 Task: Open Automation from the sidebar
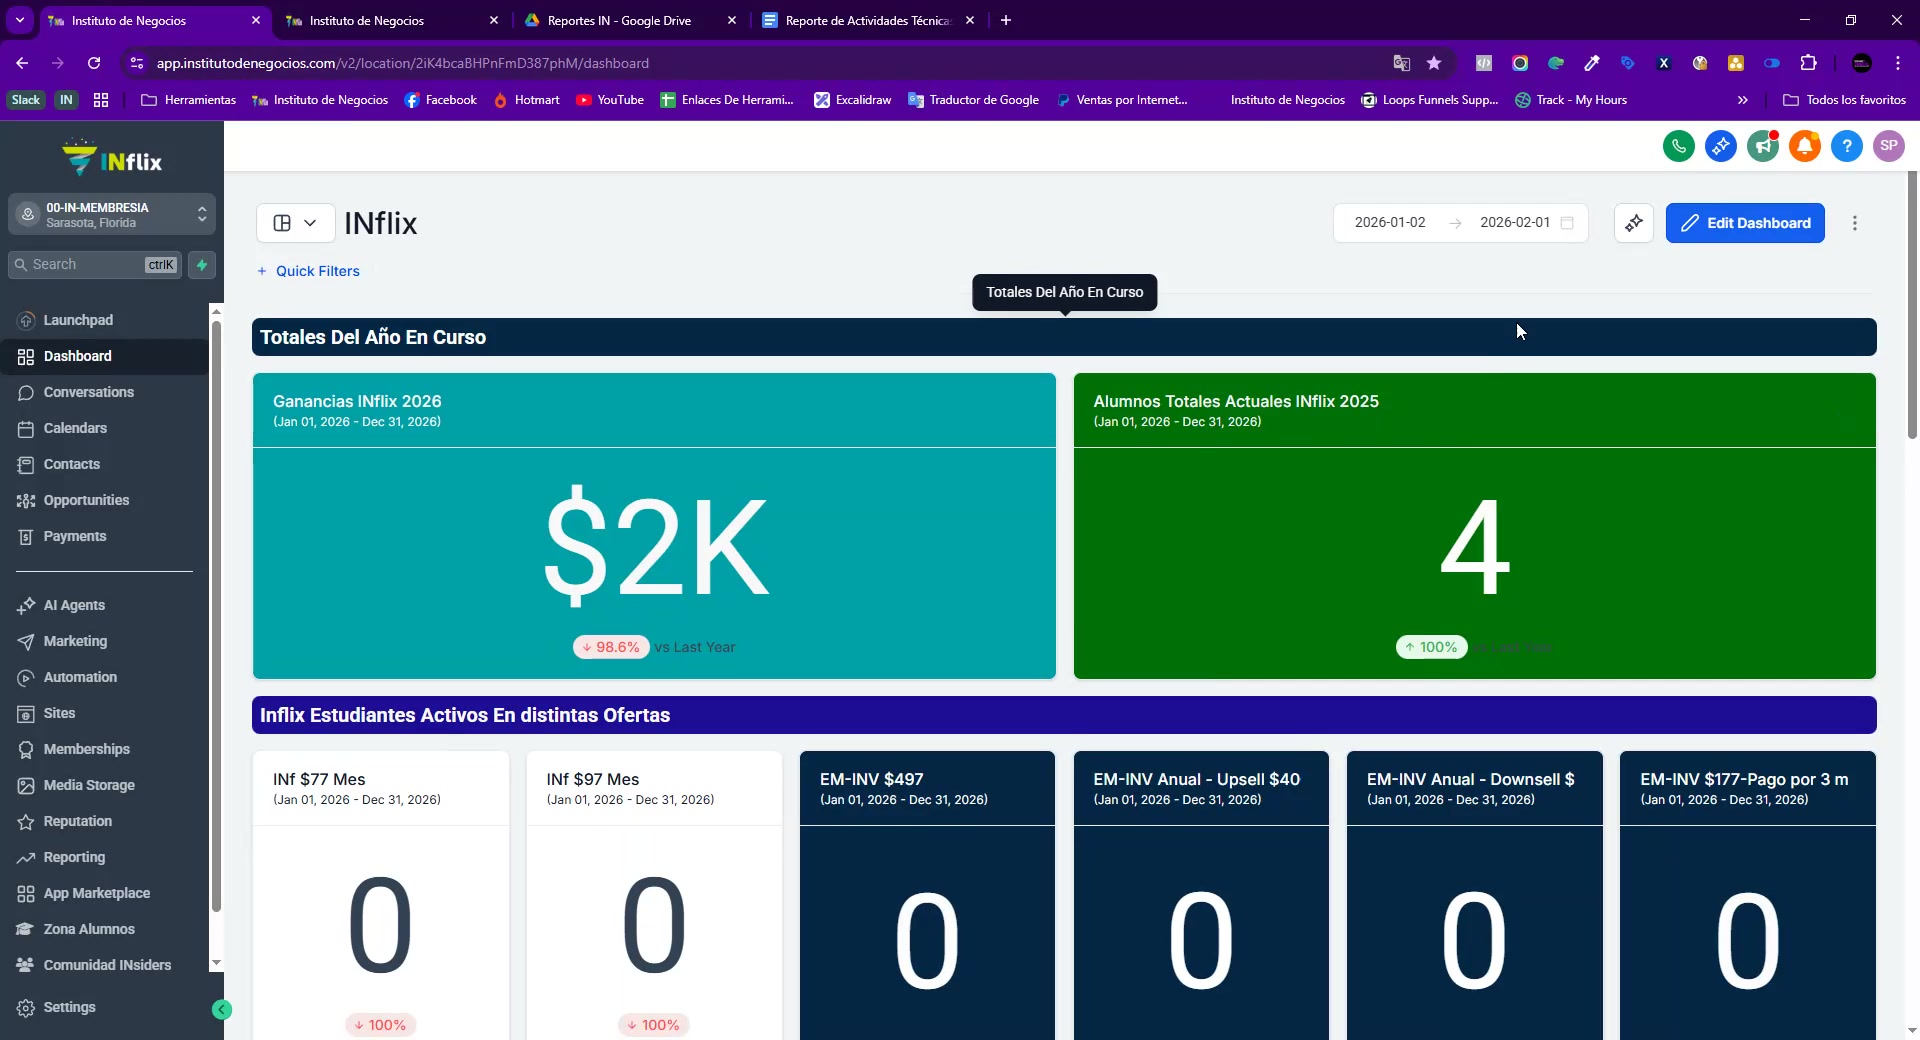(80, 677)
